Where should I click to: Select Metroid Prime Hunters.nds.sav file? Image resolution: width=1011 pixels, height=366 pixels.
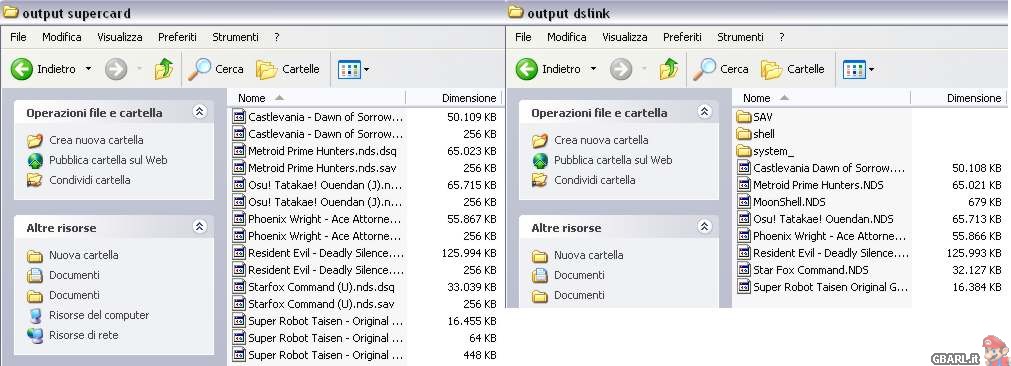315,168
